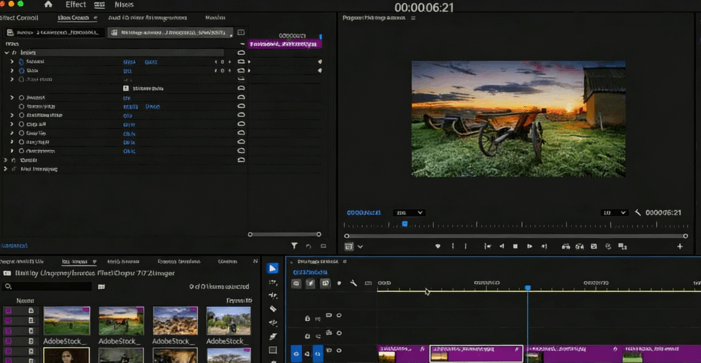Click the Extract button
This screenshot has width=701, height=363.
(x=580, y=246)
